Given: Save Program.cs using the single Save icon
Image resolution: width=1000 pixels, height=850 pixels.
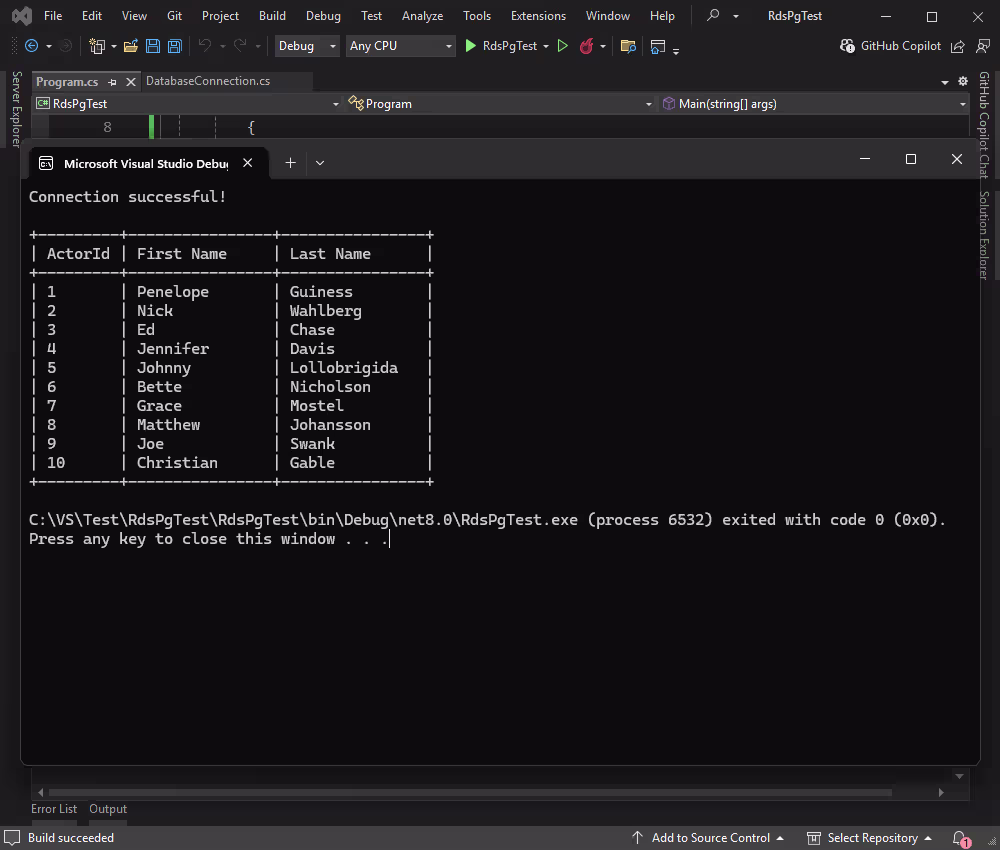Looking at the screenshot, I should pos(152,46).
